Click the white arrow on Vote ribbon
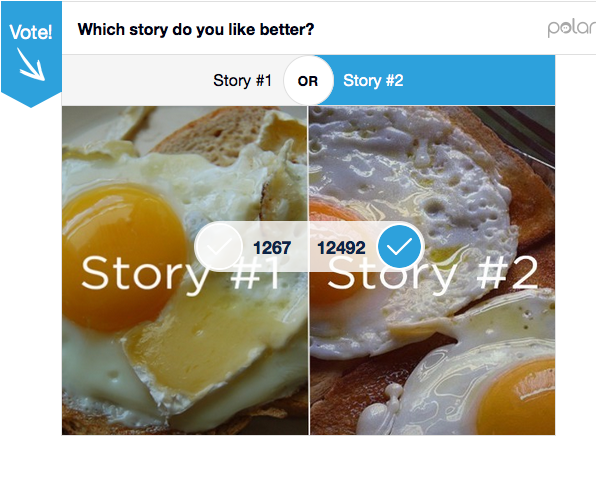 [31, 65]
